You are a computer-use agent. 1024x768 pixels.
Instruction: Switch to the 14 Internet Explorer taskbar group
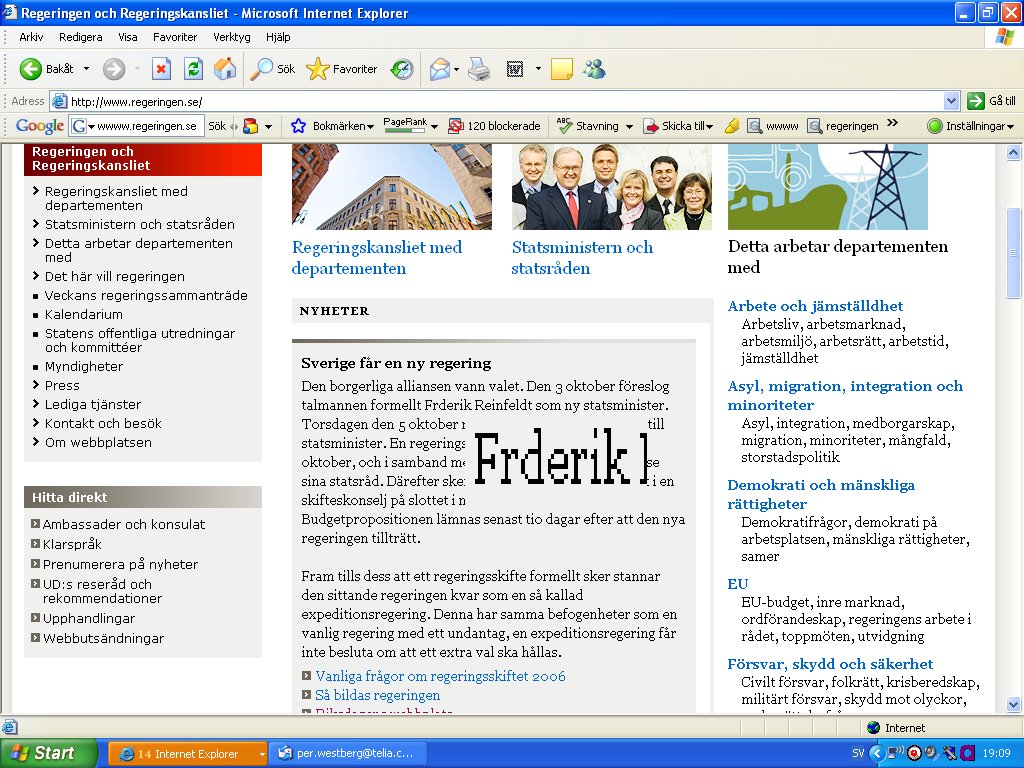pyautogui.click(x=188, y=754)
